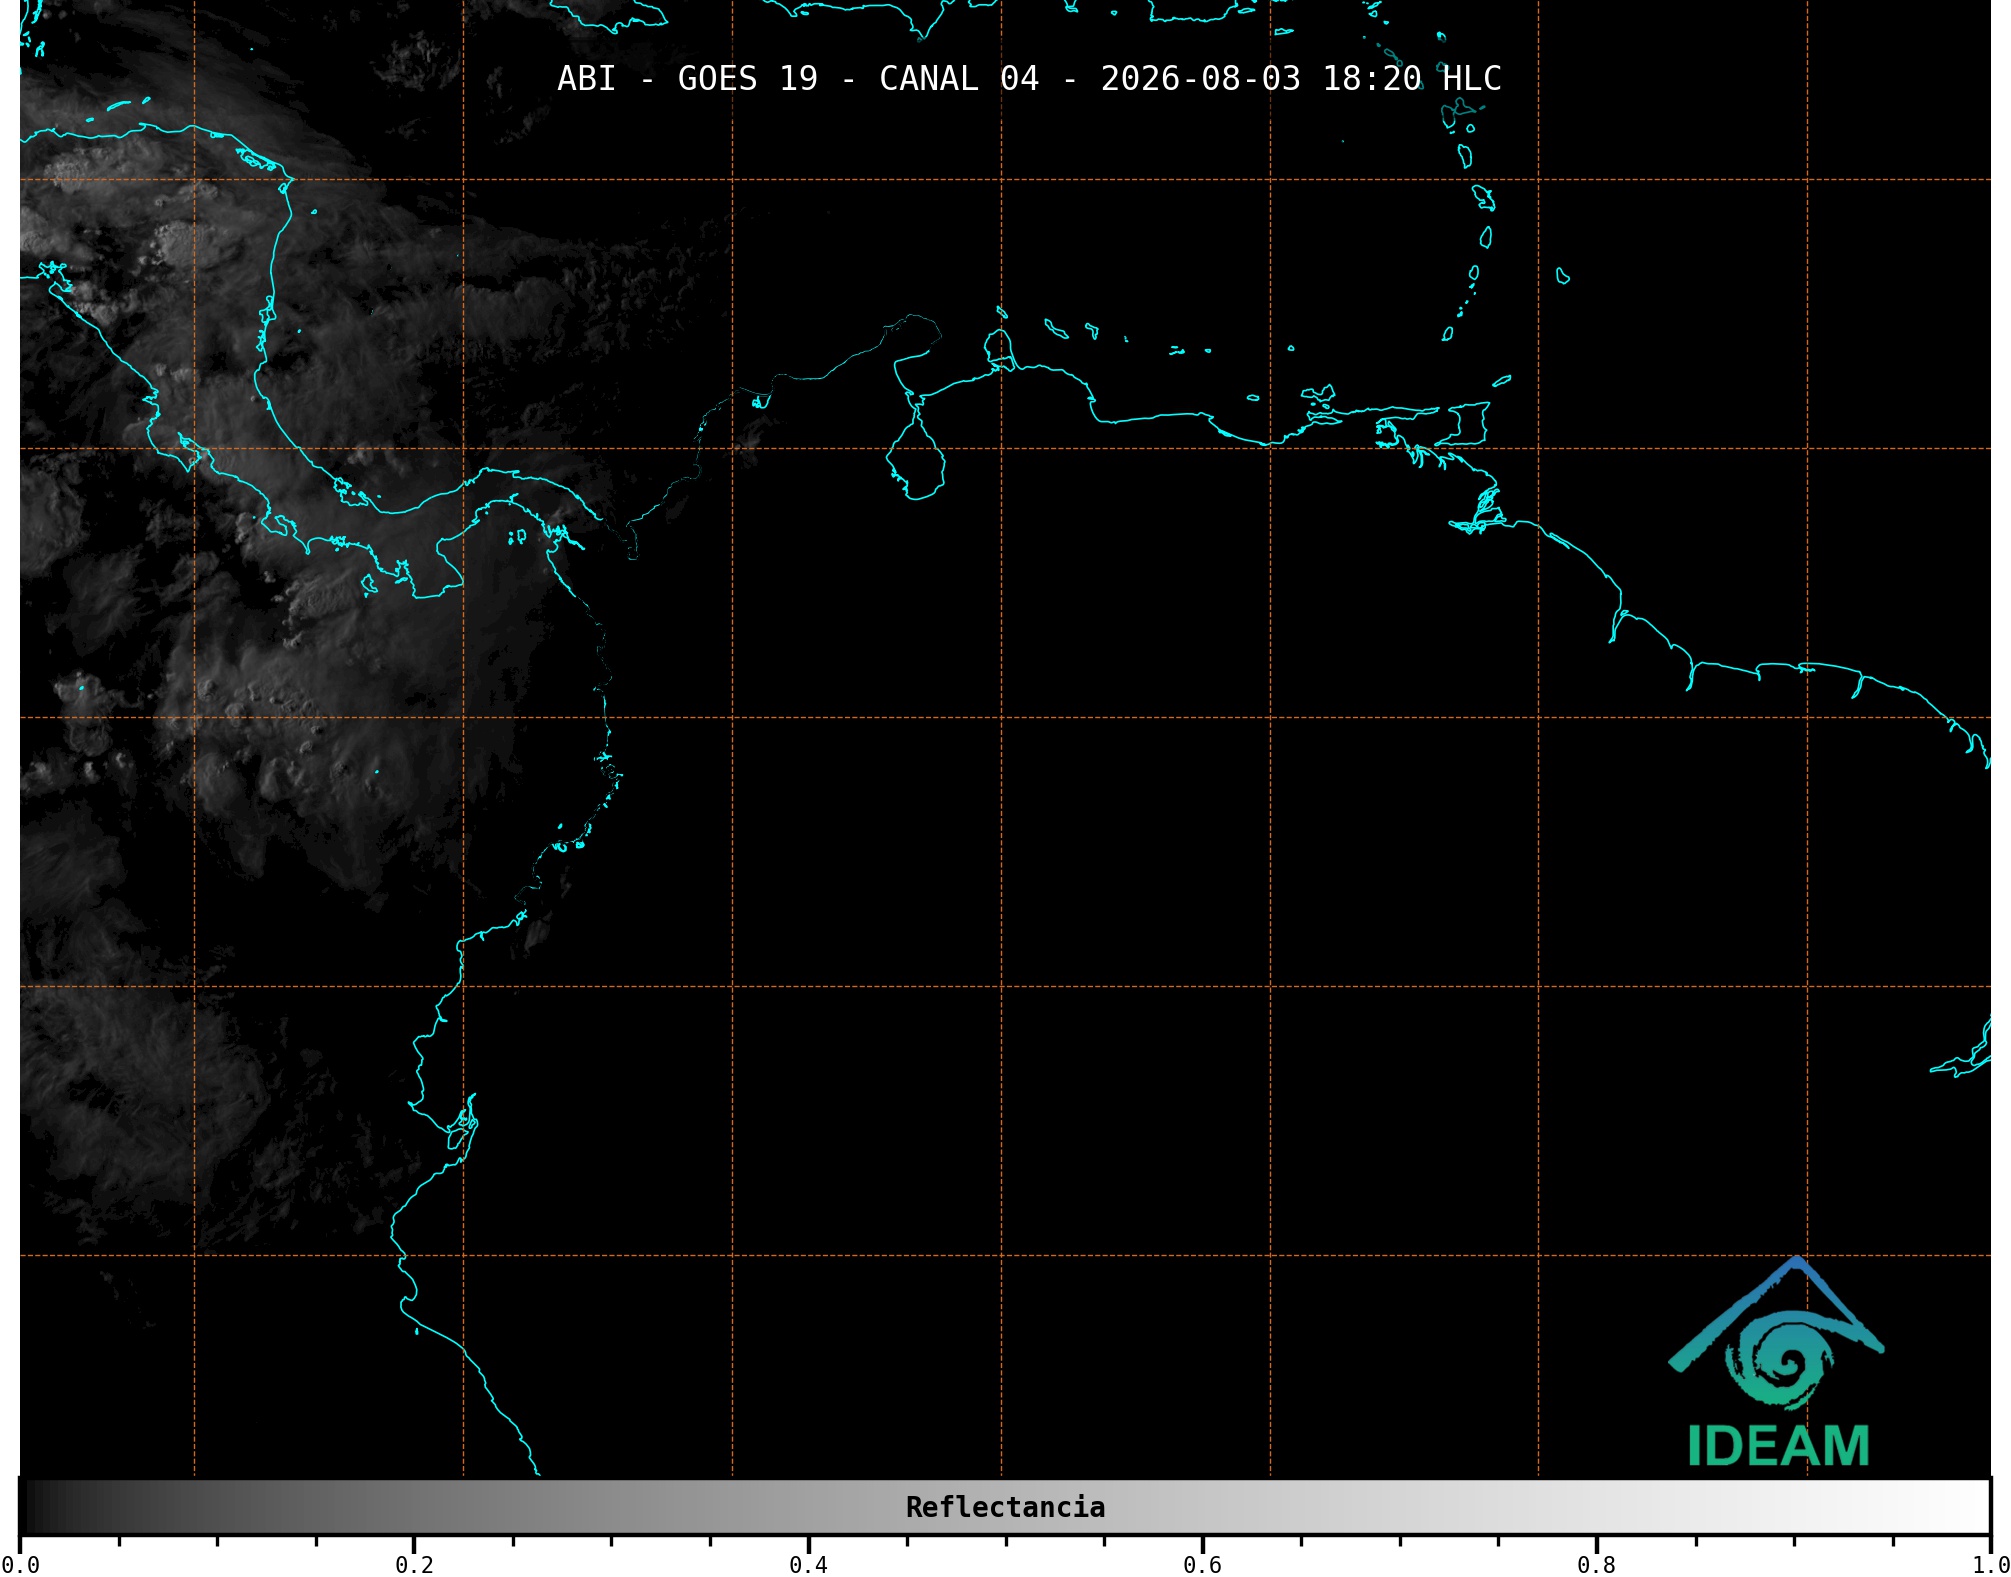Click the '1.0' colorbar tick label
The image size is (2011, 1577).
[x=1990, y=1565]
